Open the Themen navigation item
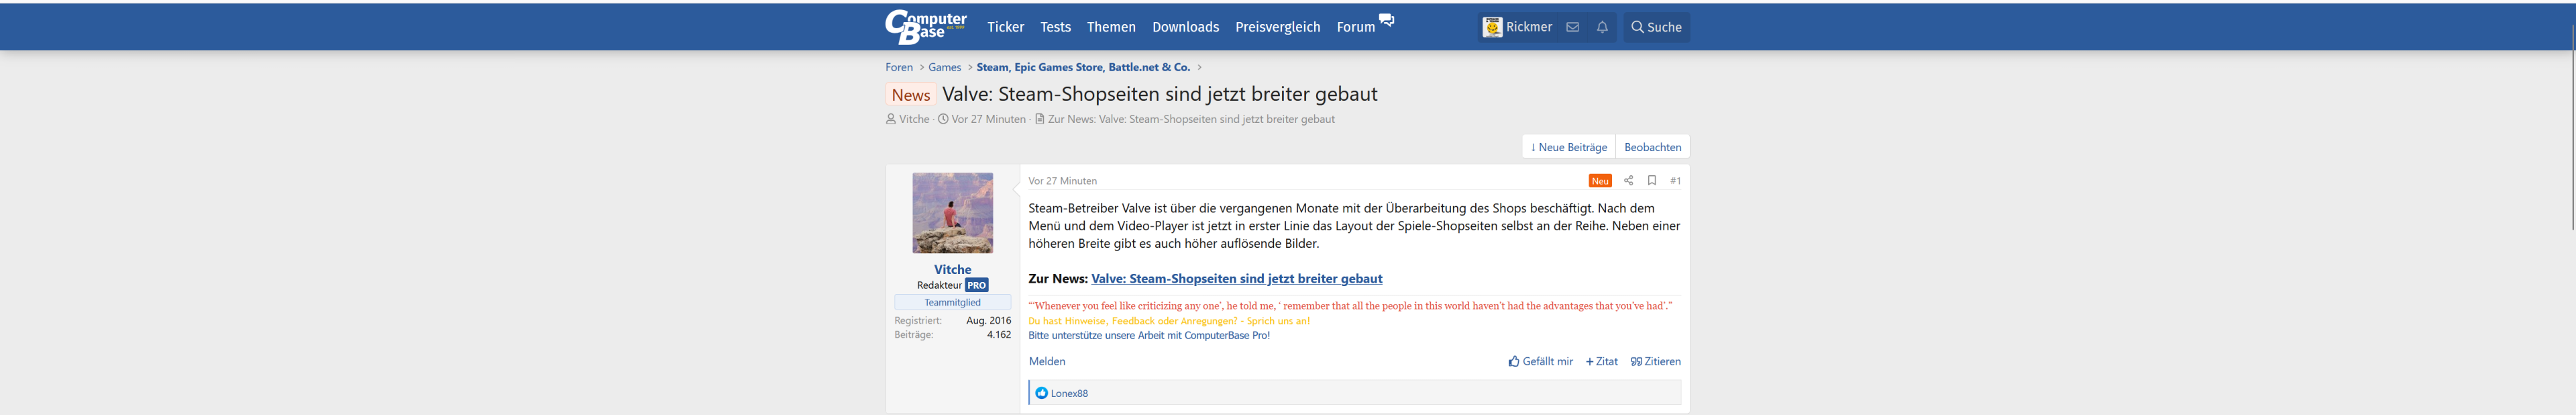This screenshot has width=2576, height=415. tap(1111, 27)
